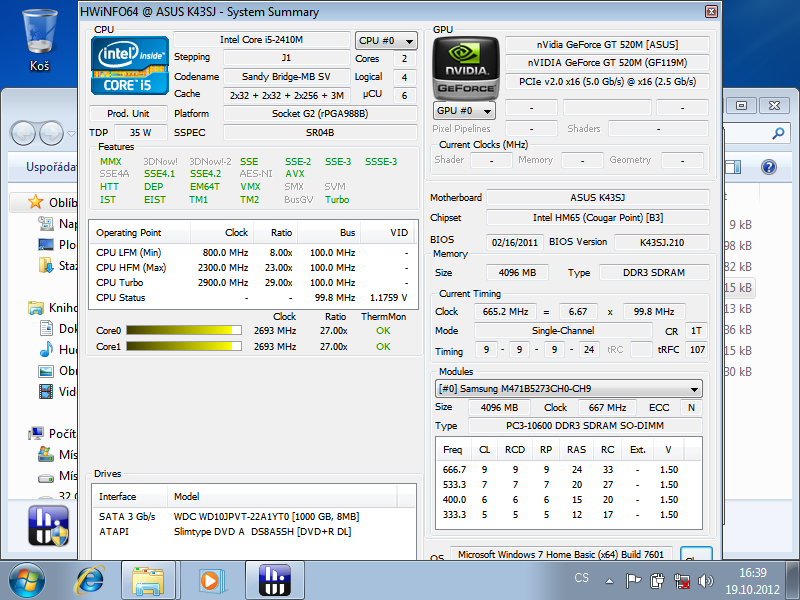The width and height of the screenshot is (800, 600).
Task: Click the HWiNFO shield icon on the desktop
Action: pos(48,526)
